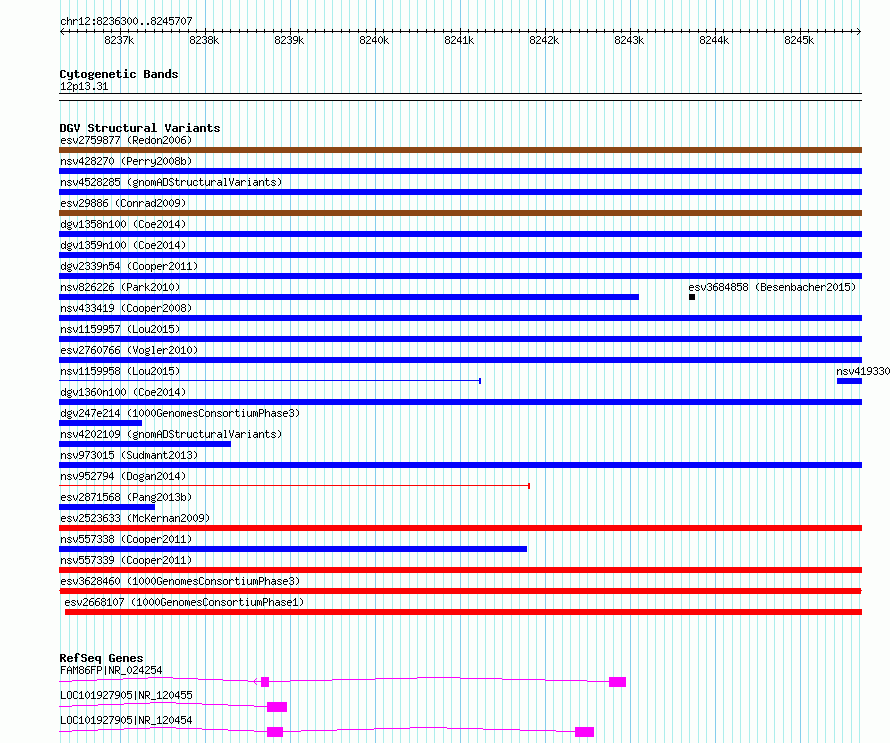The height and width of the screenshot is (743, 890).
Task: Click the chr12:8236300..8245707 coordinates label
Action: [126, 22]
